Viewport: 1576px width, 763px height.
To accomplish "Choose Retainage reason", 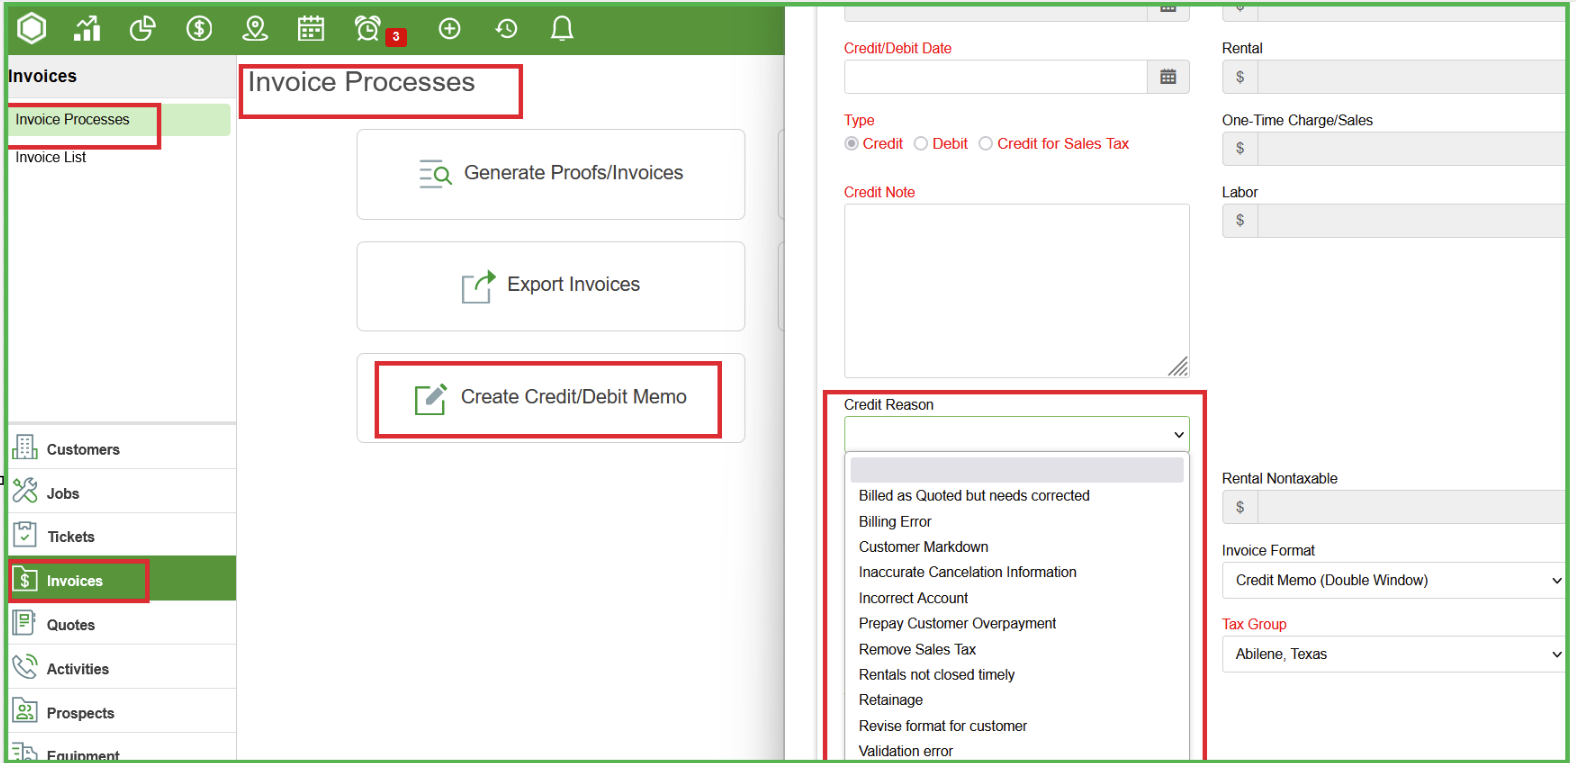I will [x=890, y=700].
